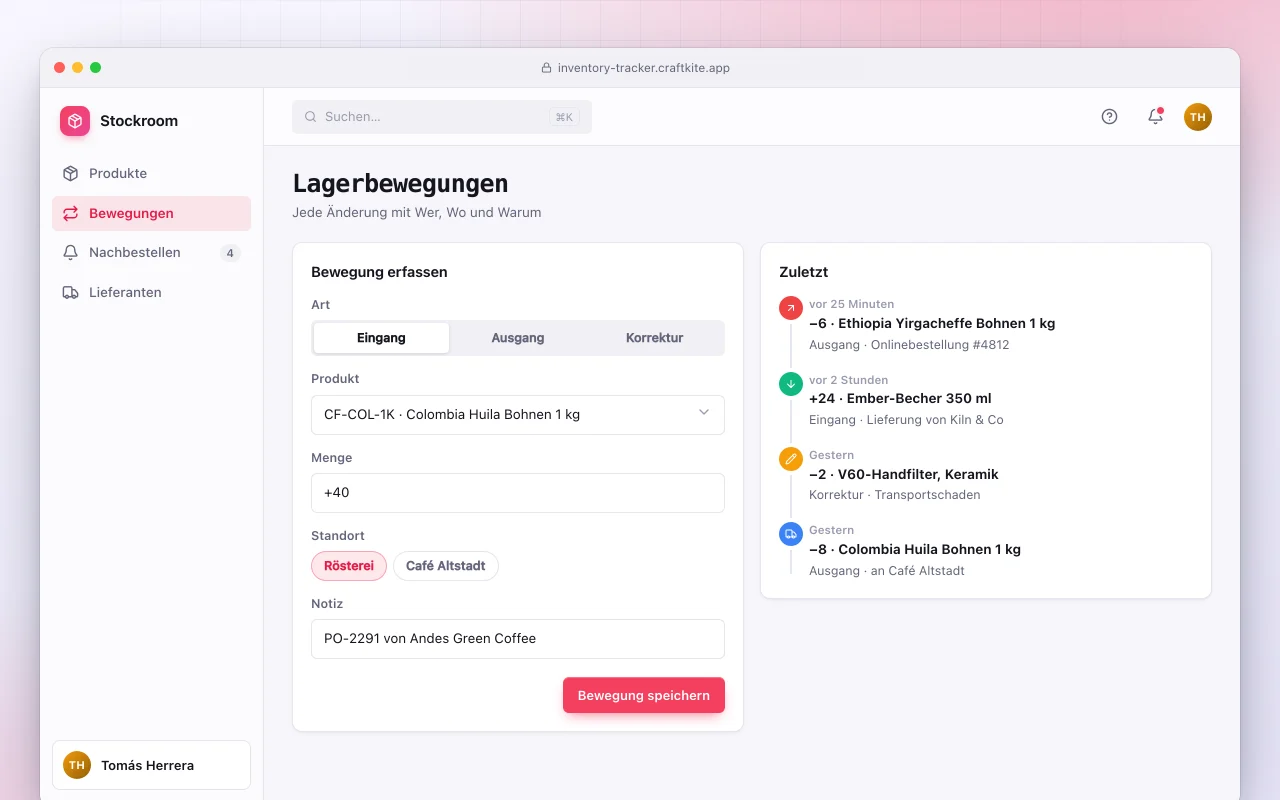Viewport: 1280px width, 800px height.
Task: Click into the Notiz field
Action: [518, 639]
